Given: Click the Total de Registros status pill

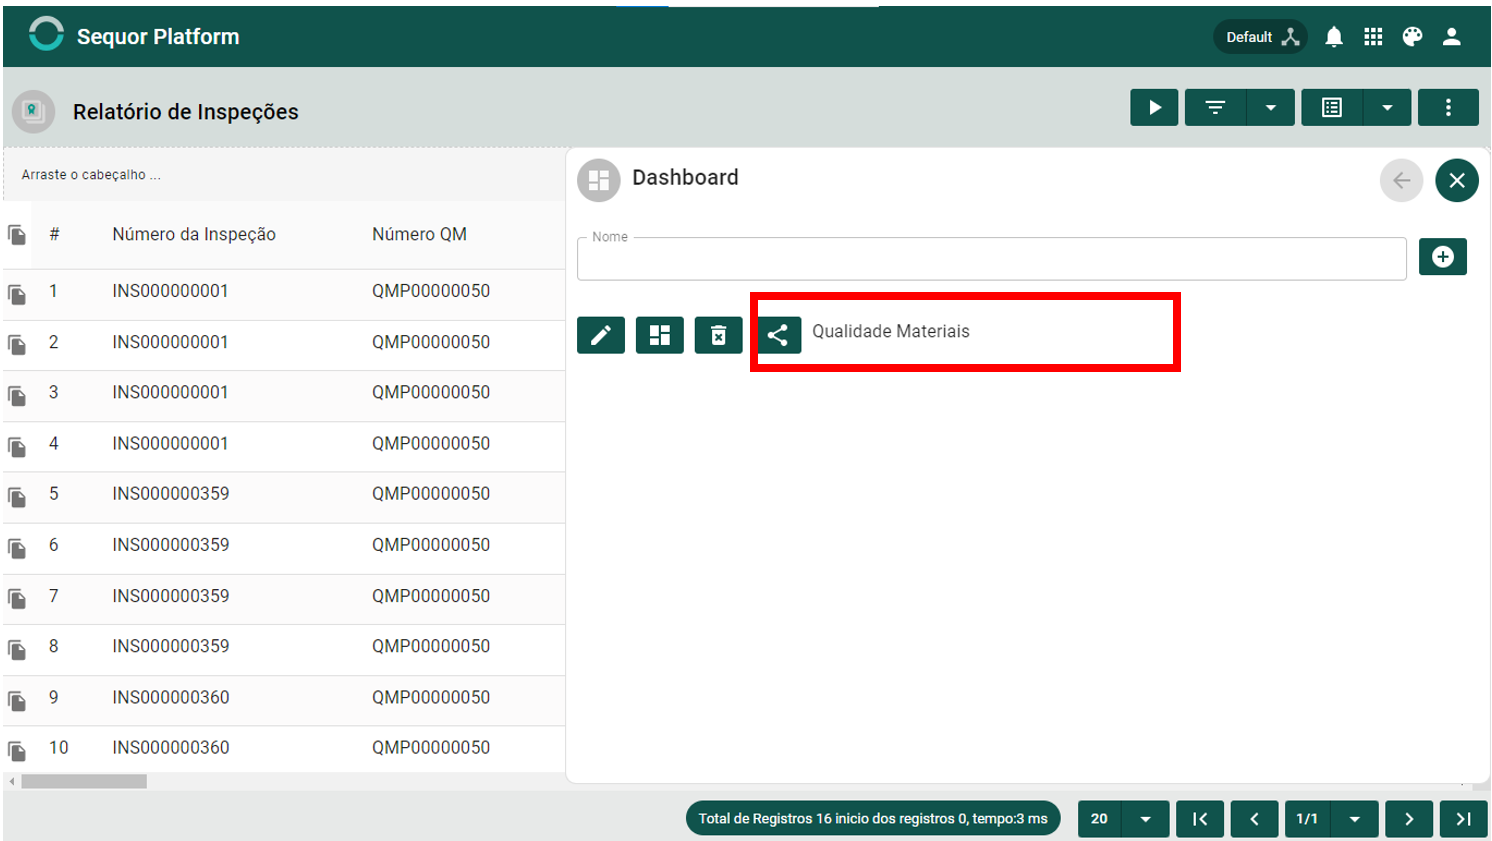Looking at the screenshot, I should (x=873, y=818).
